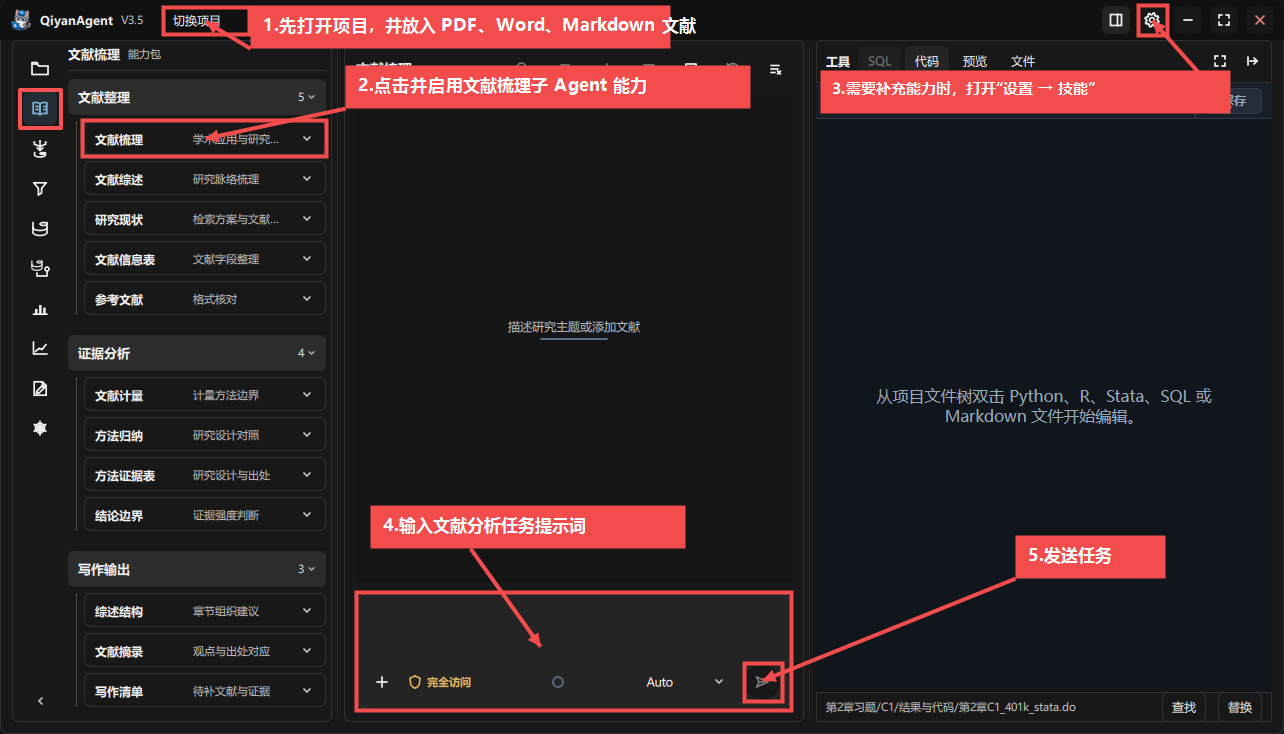The width and height of the screenshot is (1284, 734).
Task: Click the circle status indicator in input bar
Action: coord(558,682)
